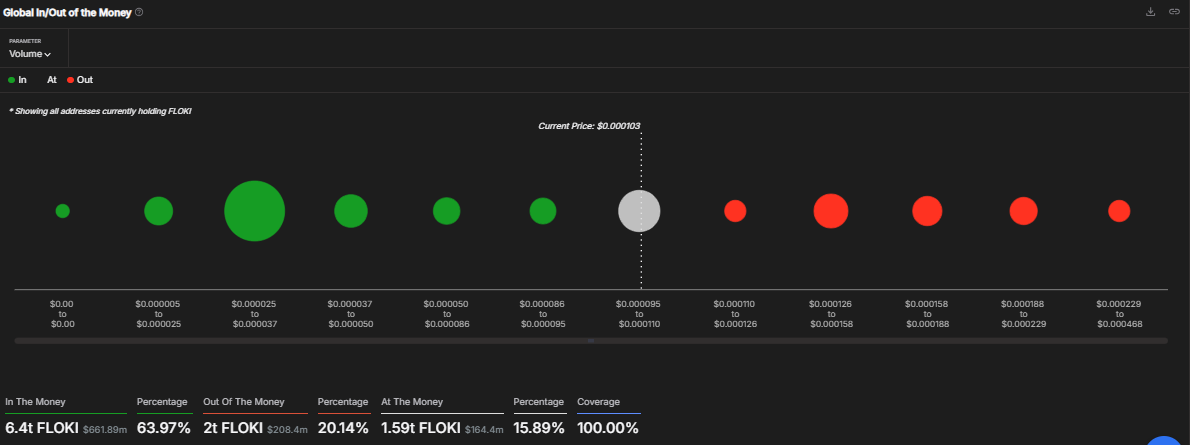Toggle the Out legend series

coord(80,80)
